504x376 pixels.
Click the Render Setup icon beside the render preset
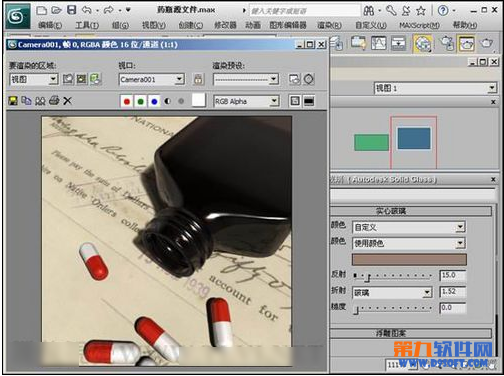[x=294, y=79]
